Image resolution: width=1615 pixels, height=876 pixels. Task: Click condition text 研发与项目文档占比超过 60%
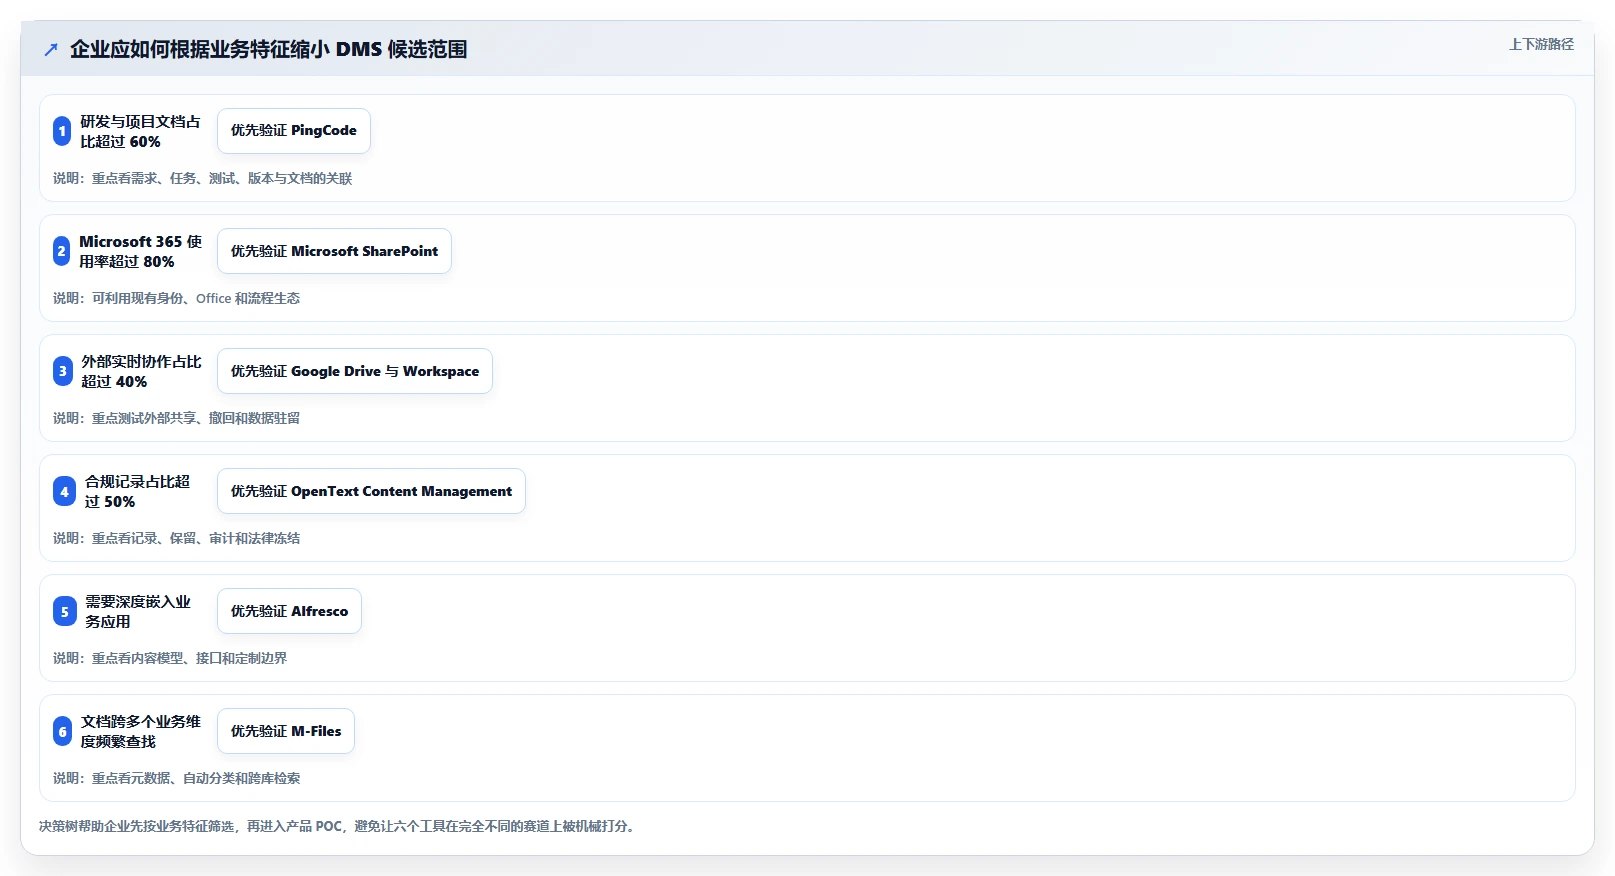click(140, 131)
